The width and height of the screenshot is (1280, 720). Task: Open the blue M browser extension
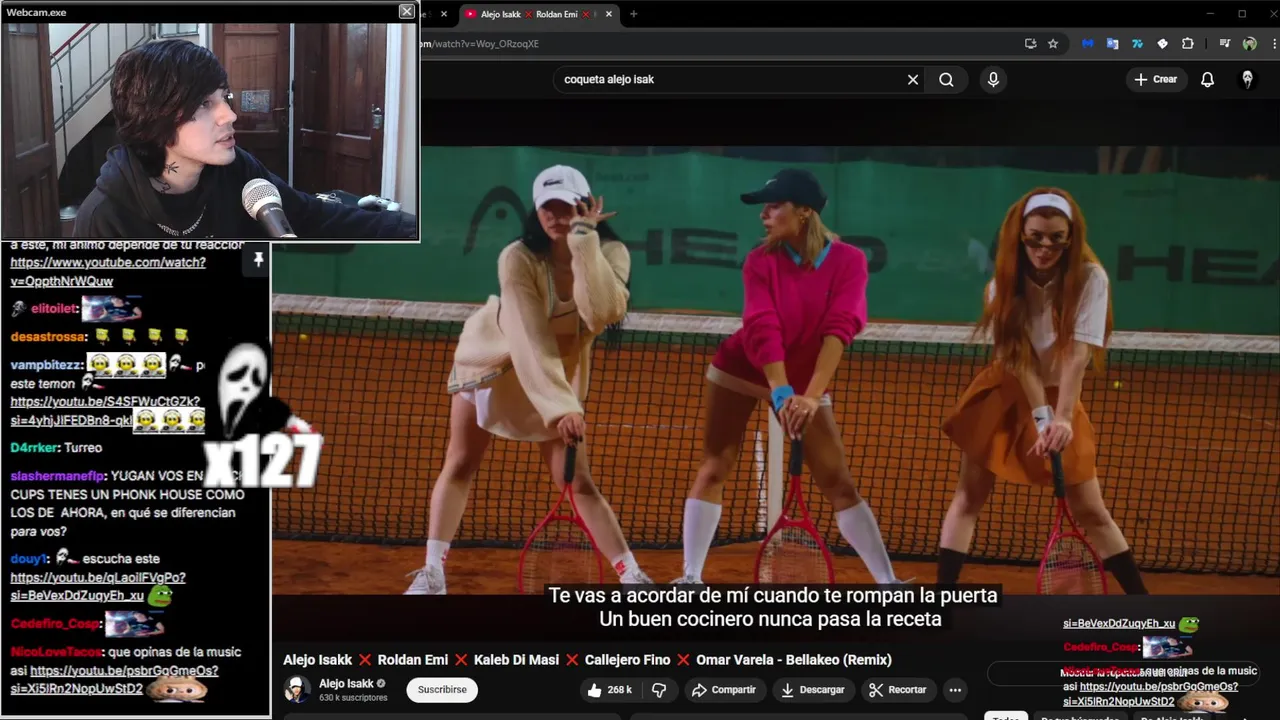[x=1088, y=44]
